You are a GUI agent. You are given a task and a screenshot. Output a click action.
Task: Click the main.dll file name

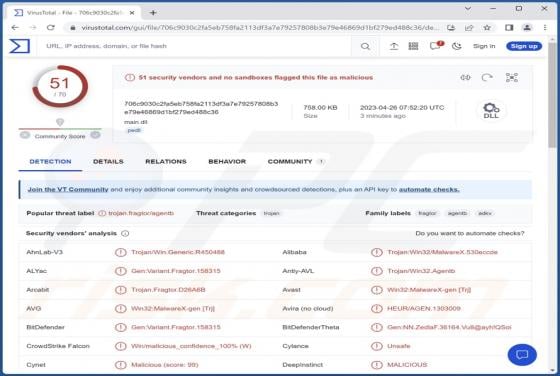pyautogui.click(x=136, y=122)
